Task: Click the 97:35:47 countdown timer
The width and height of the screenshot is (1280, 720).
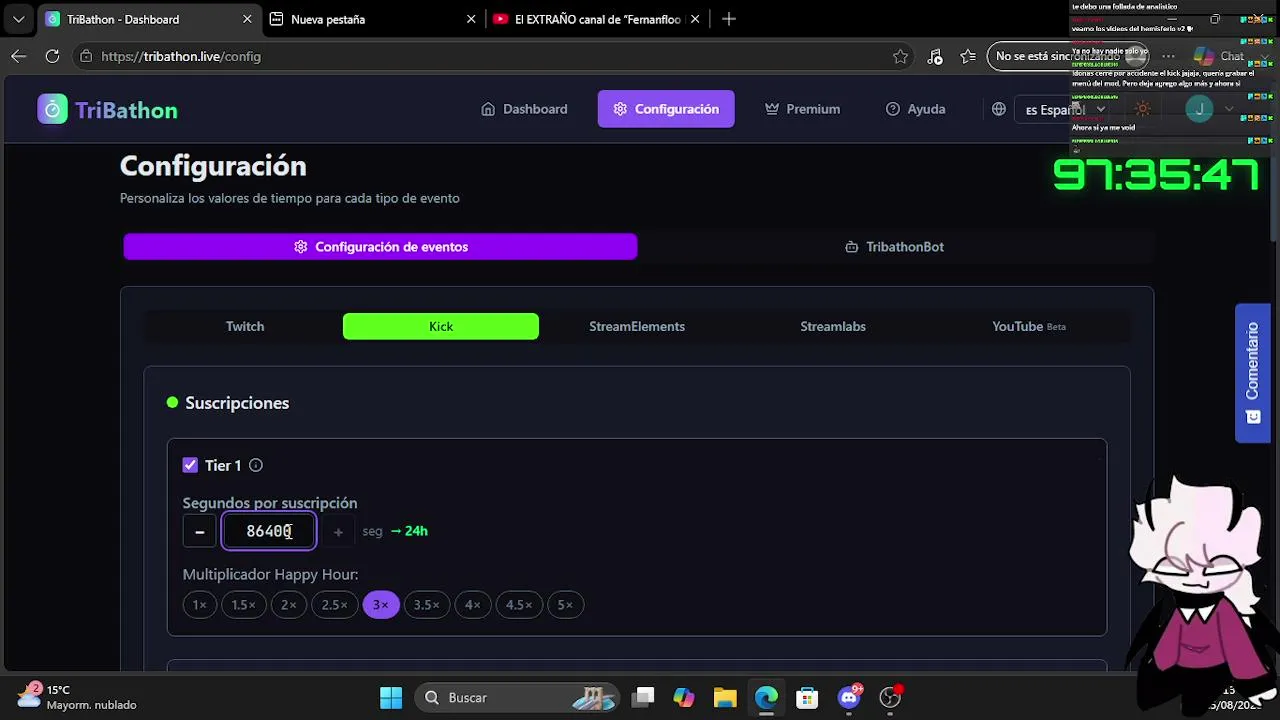Action: pyautogui.click(x=1156, y=175)
